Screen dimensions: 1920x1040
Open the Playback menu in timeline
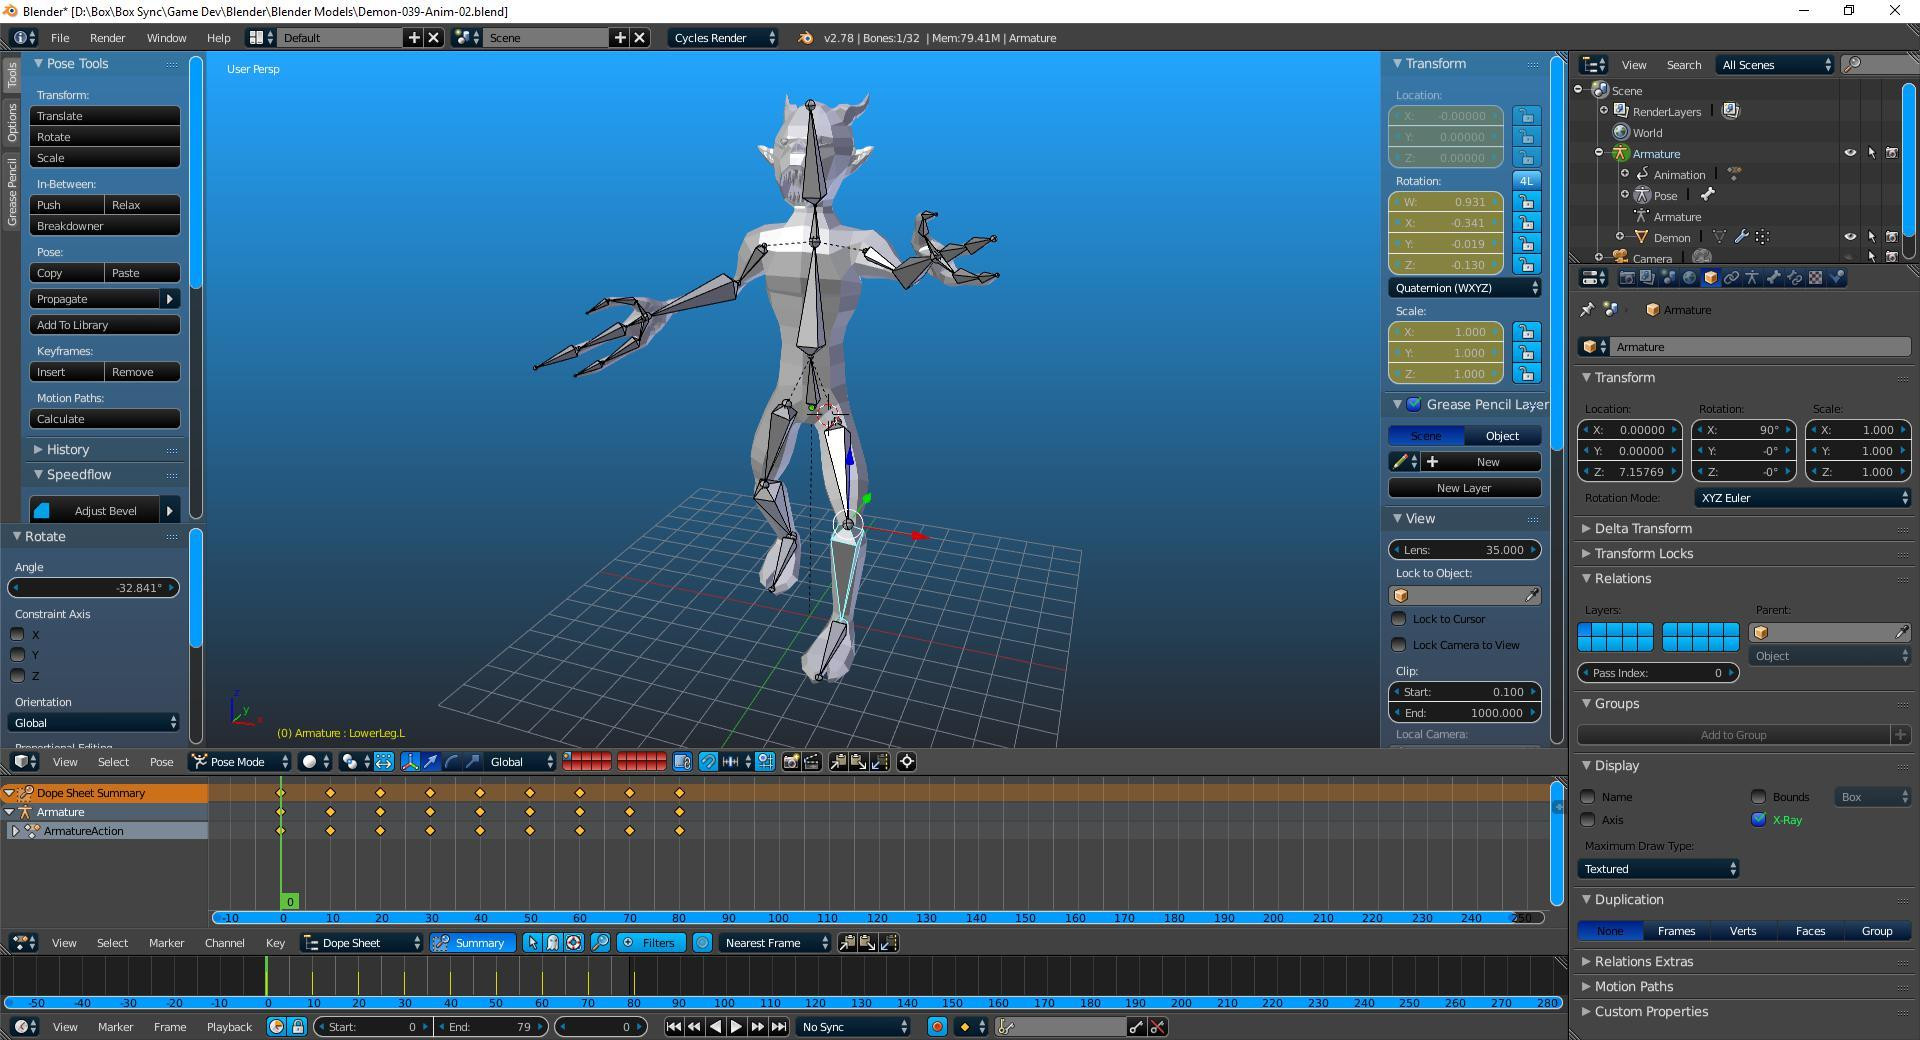click(229, 1027)
